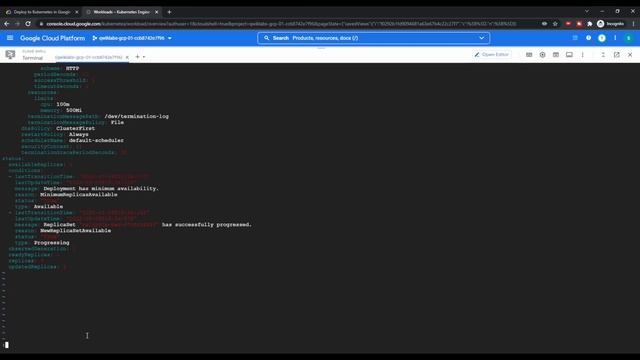
Task: Open the Google Cloud navigation hamburger menu
Action: [x=10, y=38]
